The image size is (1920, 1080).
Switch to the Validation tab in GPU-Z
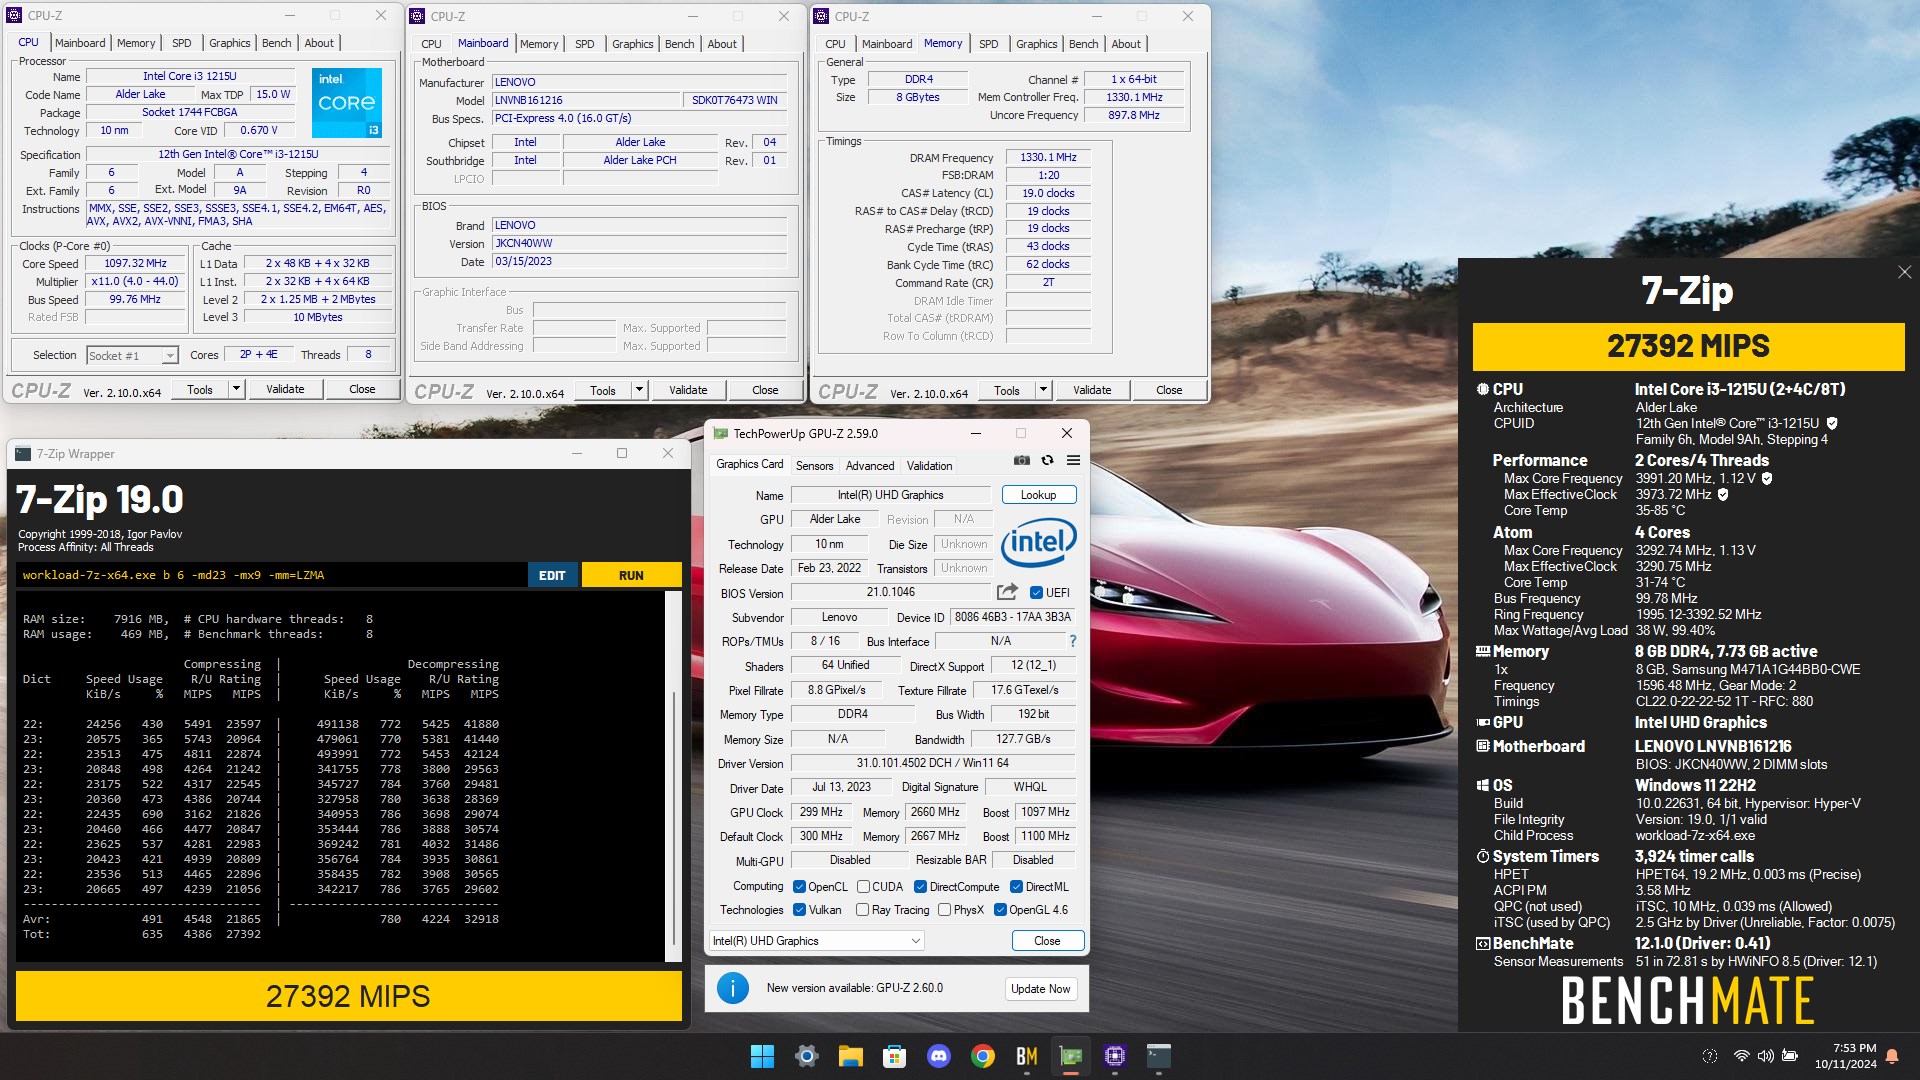(929, 466)
